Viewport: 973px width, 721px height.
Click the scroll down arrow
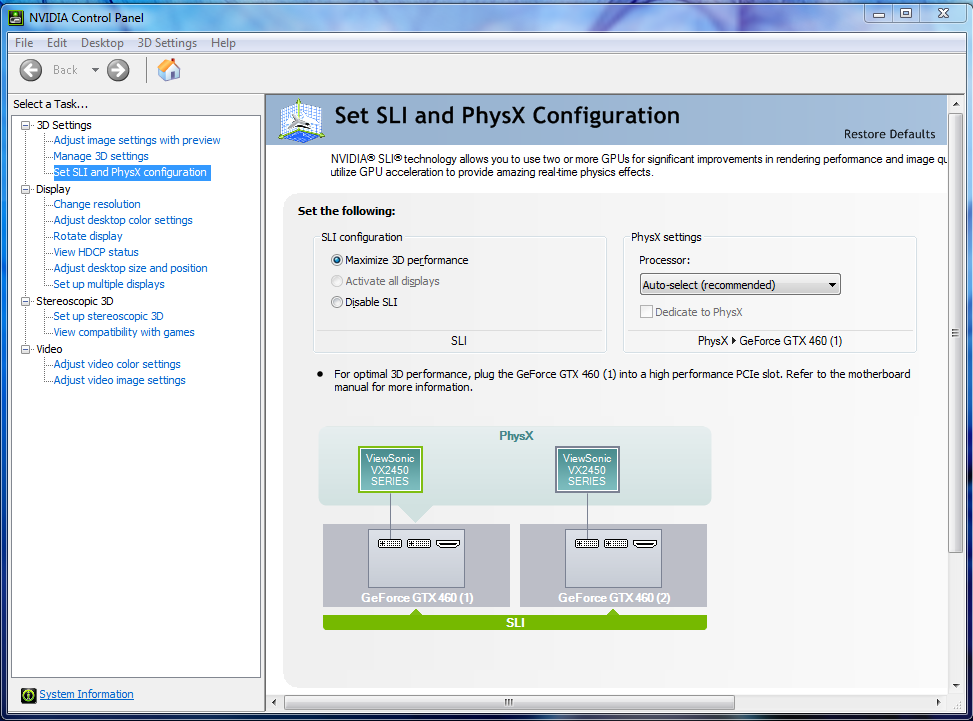956,685
